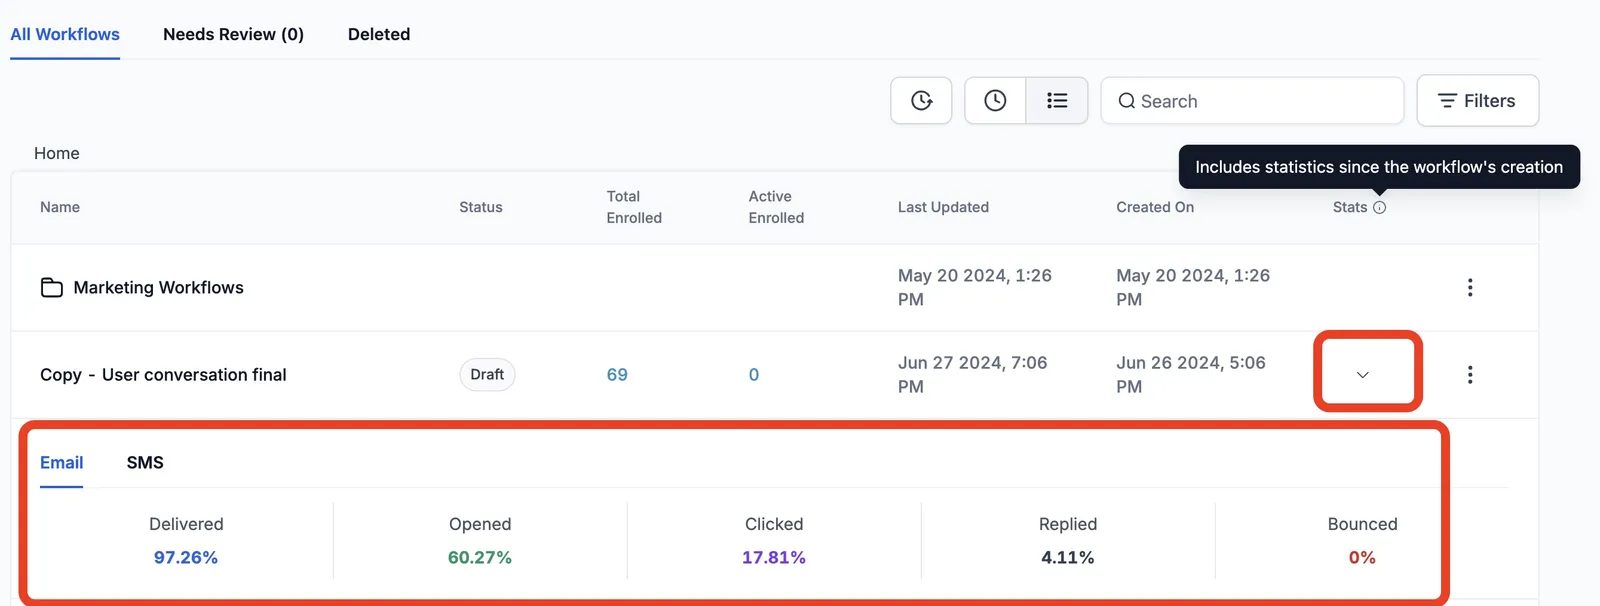This screenshot has height=606, width=1600.
Task: Switch stats to the SMS tab
Action: [145, 463]
